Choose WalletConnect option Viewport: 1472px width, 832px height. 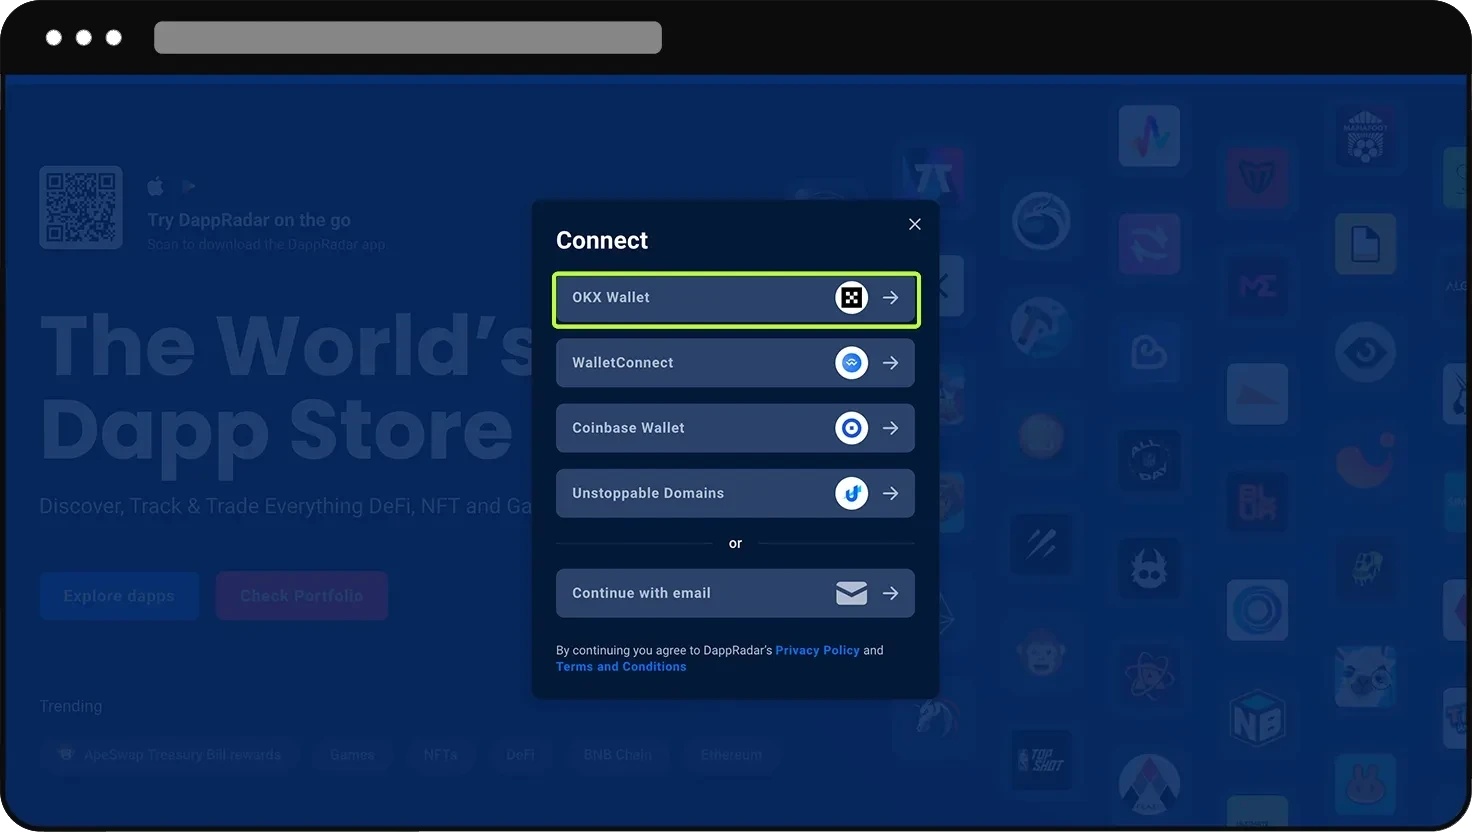click(x=735, y=363)
